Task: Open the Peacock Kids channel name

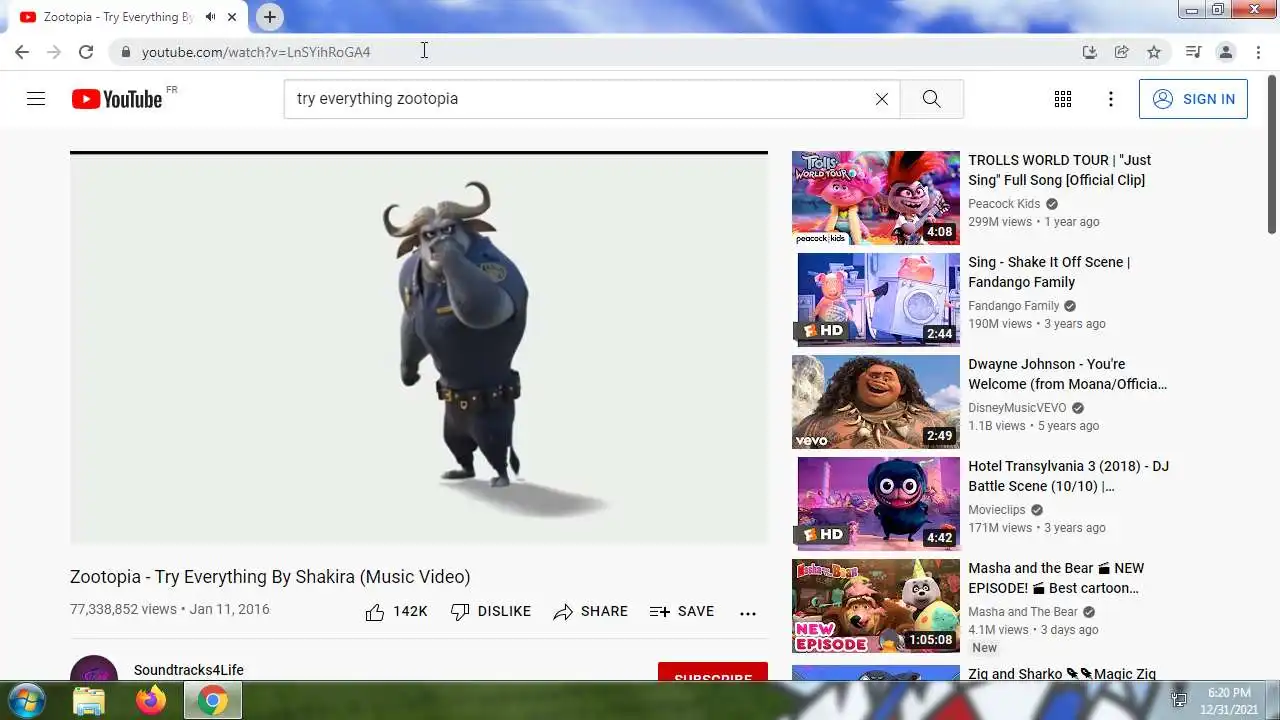Action: point(1004,204)
